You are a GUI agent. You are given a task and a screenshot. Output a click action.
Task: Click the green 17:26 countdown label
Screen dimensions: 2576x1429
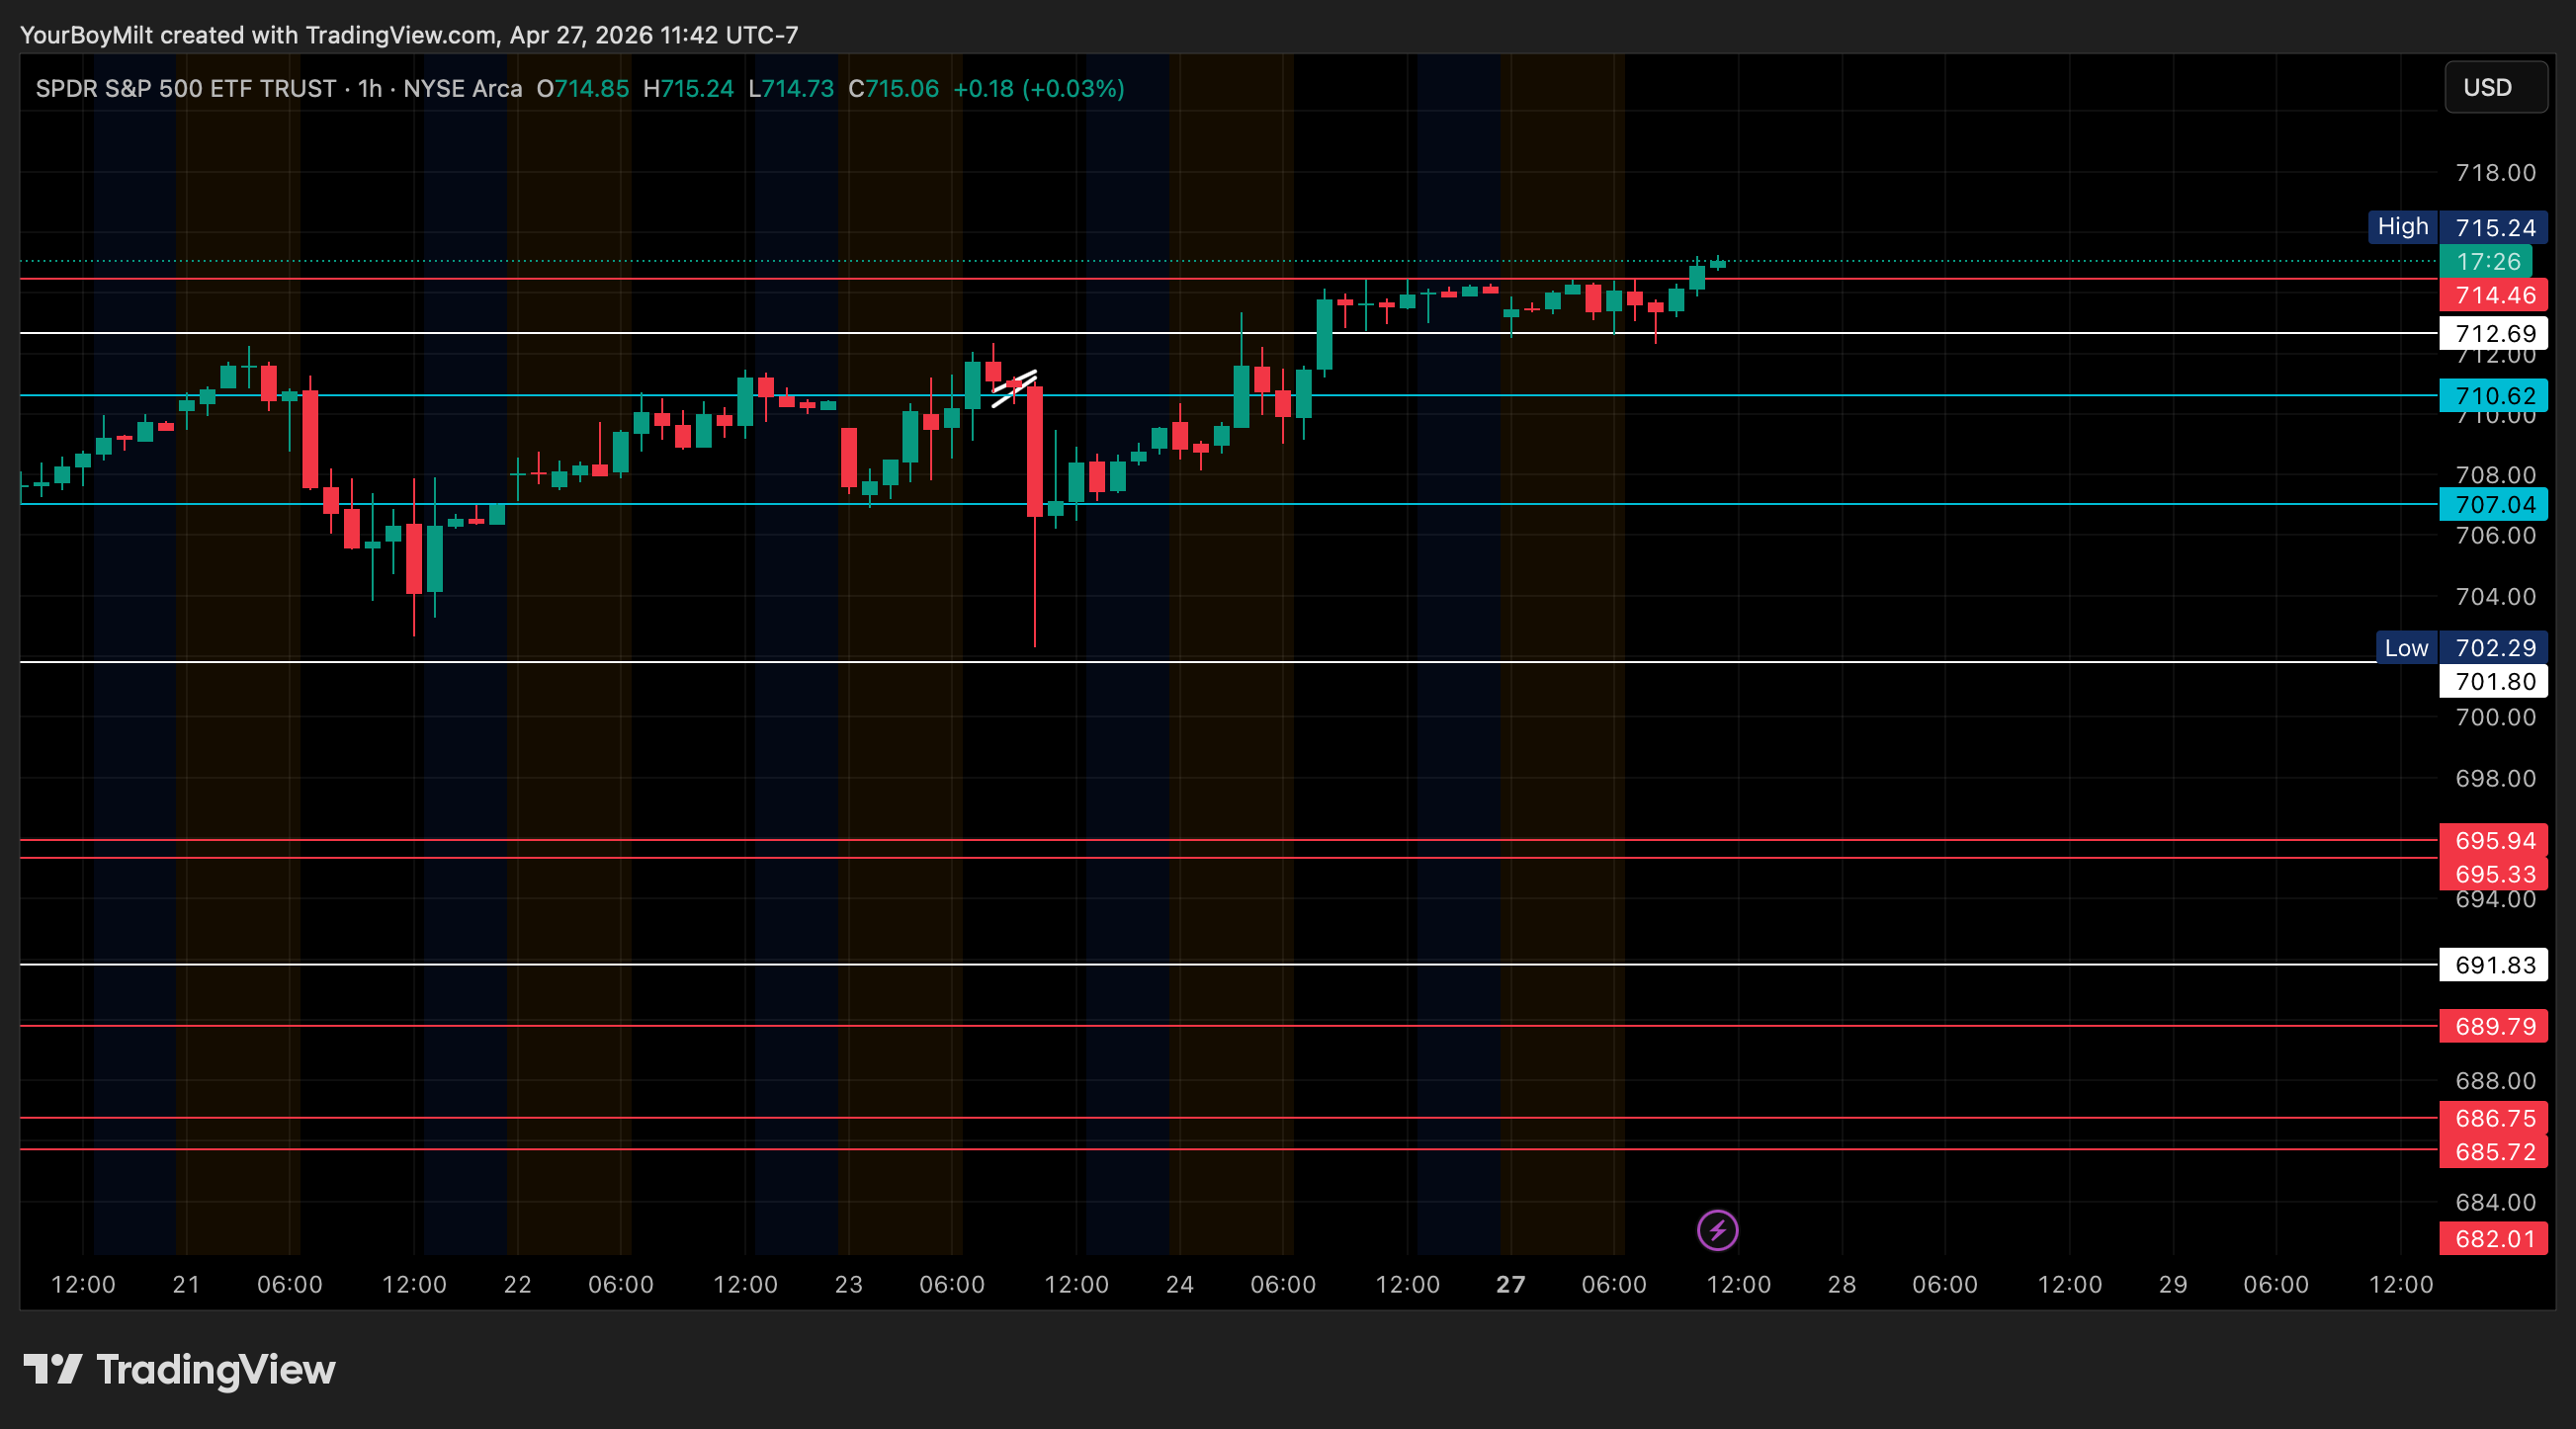click(x=2487, y=262)
